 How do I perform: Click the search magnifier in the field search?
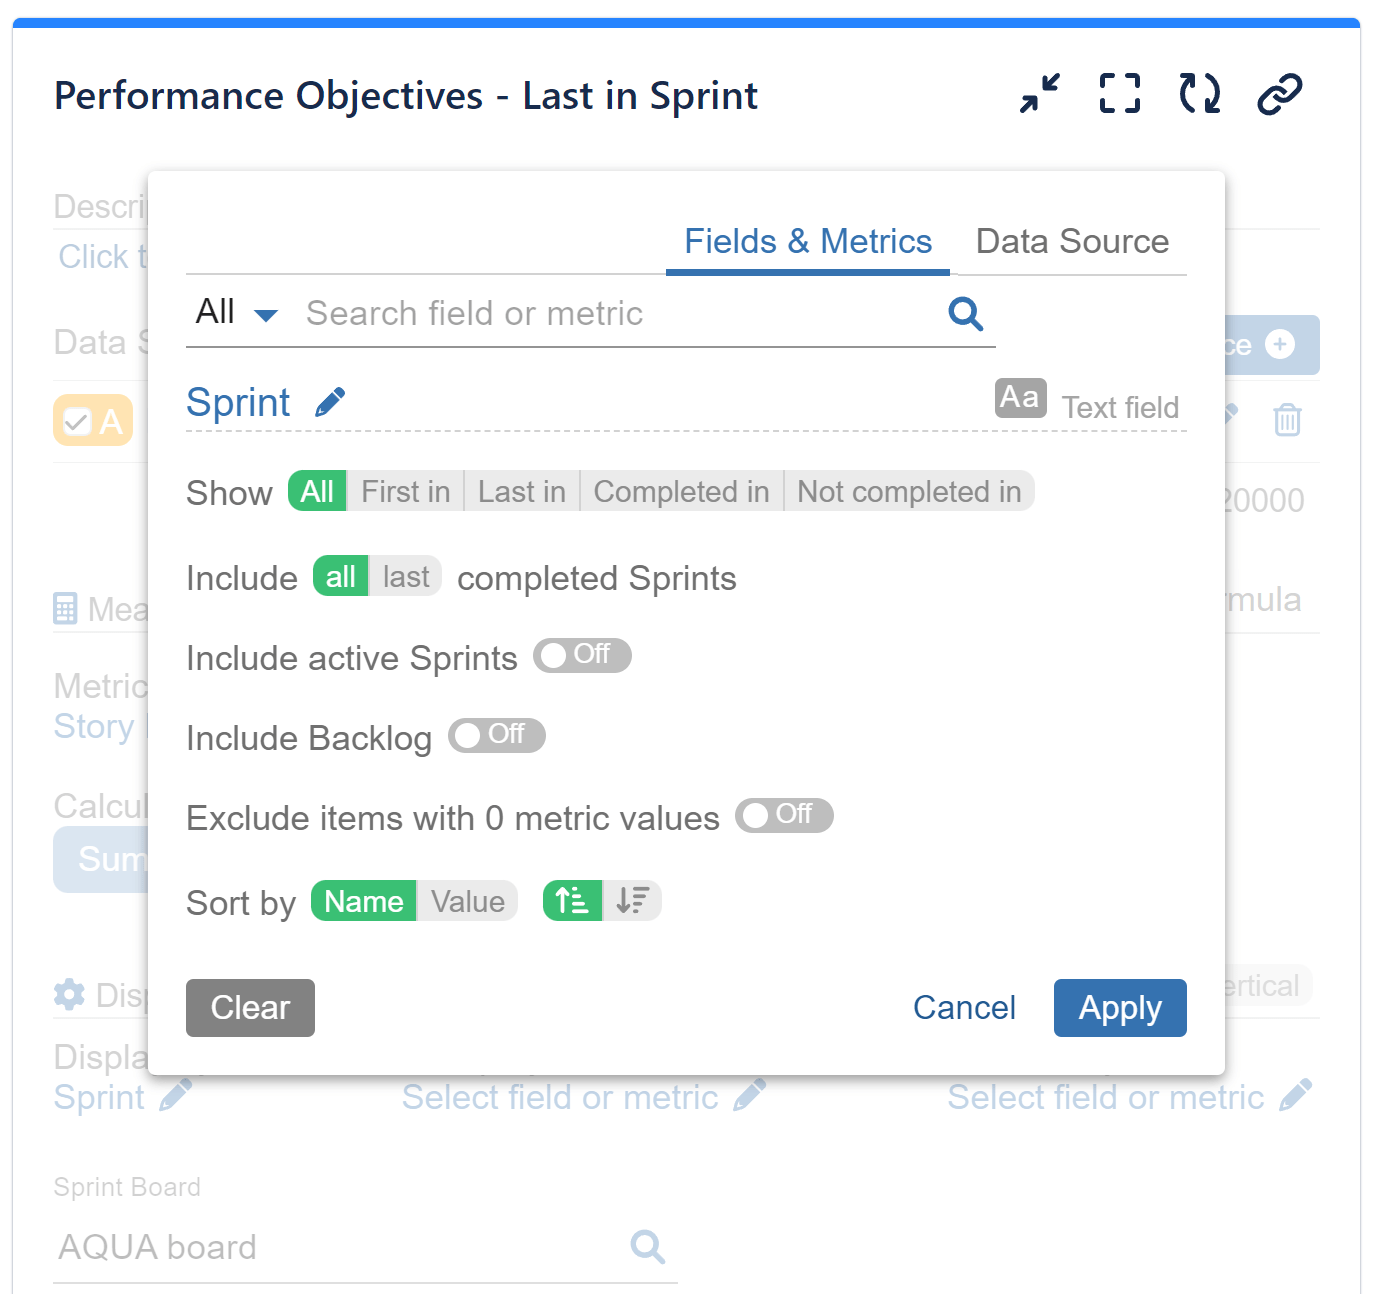[x=964, y=313]
